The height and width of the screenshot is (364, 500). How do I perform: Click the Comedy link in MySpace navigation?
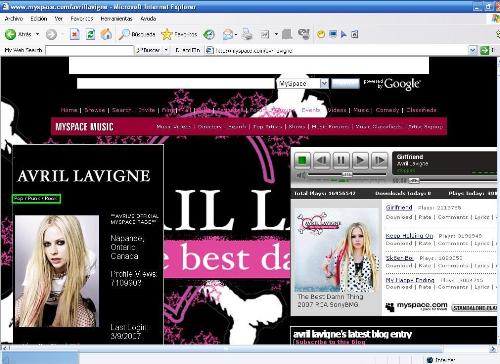[387, 110]
